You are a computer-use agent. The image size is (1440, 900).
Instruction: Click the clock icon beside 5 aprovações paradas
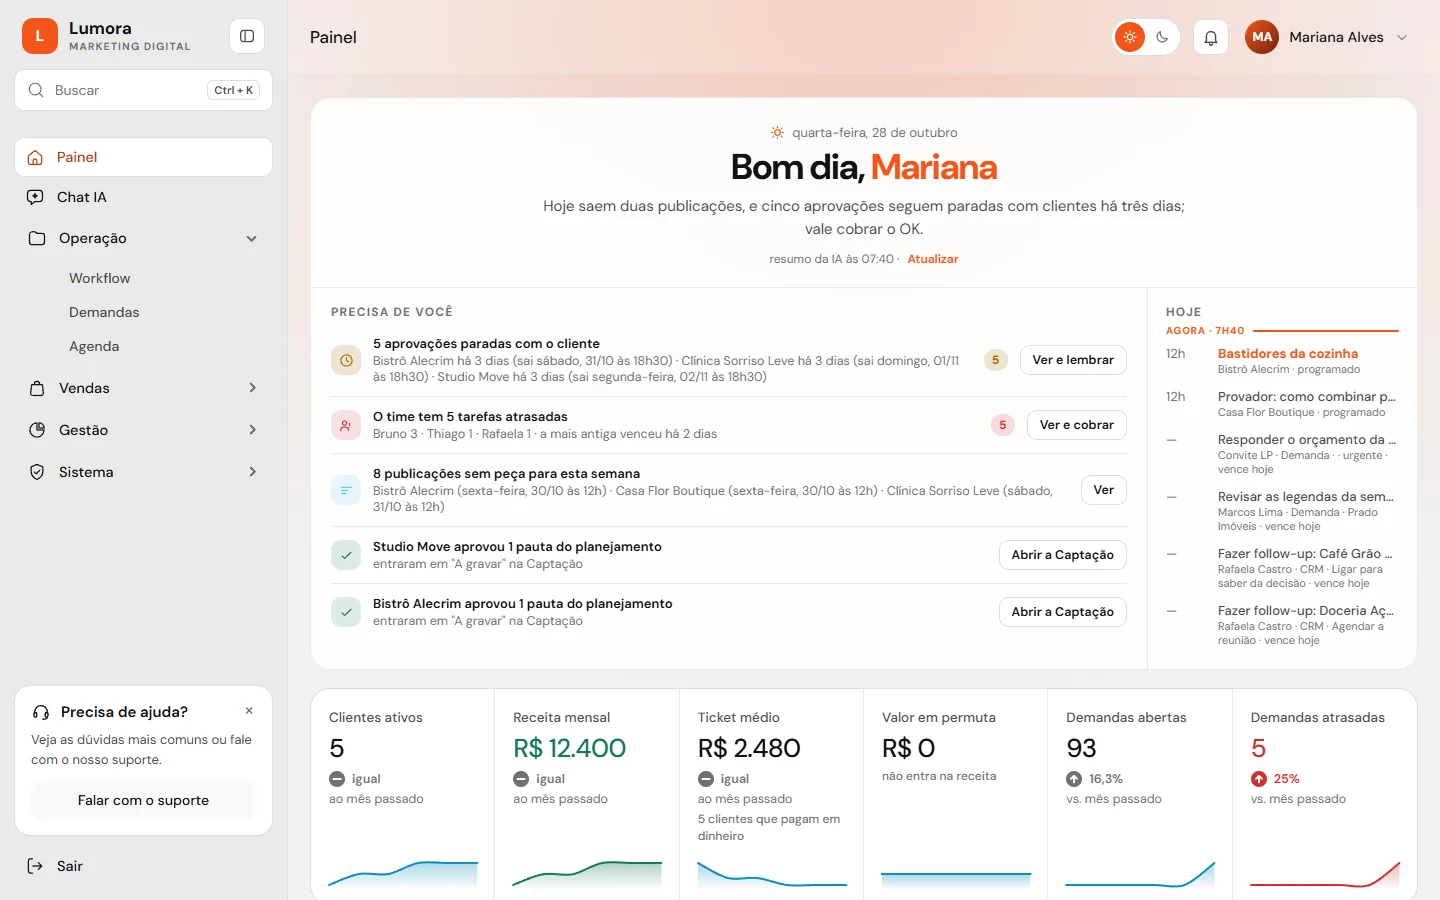tap(346, 360)
